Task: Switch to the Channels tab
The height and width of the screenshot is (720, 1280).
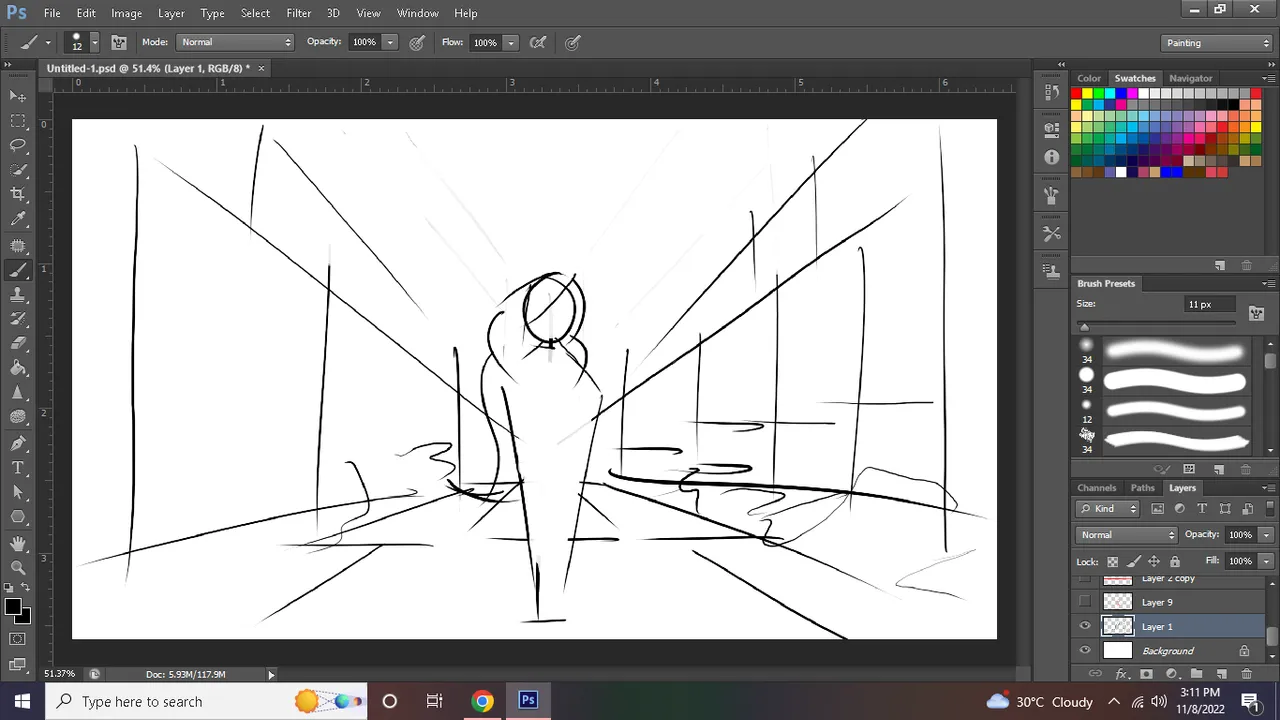Action: [x=1097, y=488]
